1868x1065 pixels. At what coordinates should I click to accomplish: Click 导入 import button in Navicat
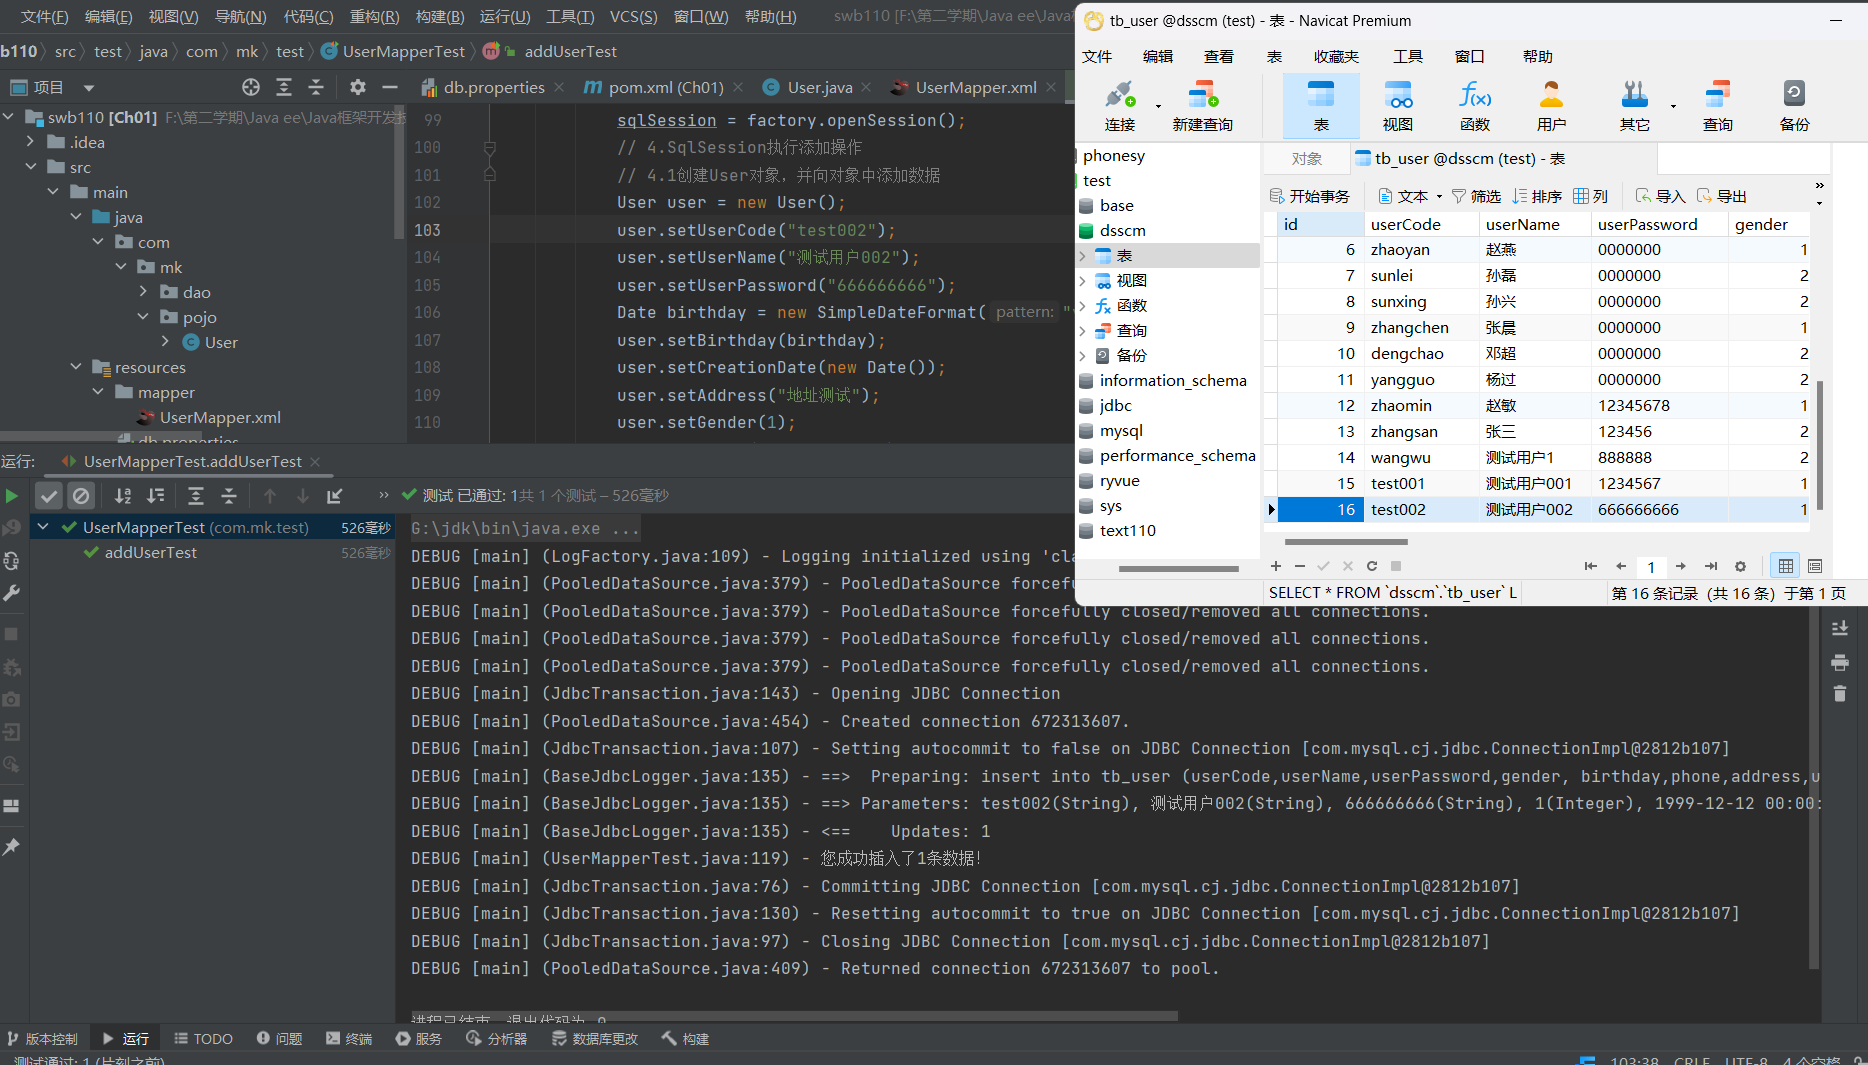pyautogui.click(x=1660, y=196)
